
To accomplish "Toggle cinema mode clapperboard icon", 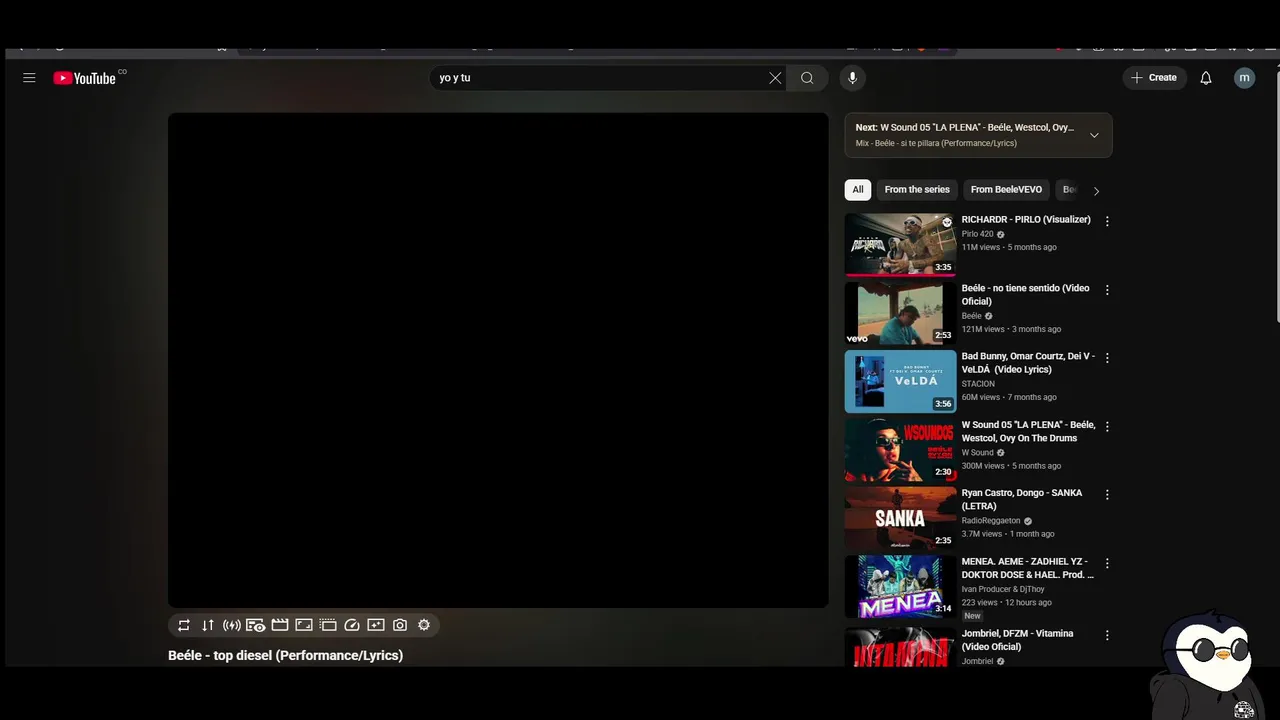I will point(280,625).
